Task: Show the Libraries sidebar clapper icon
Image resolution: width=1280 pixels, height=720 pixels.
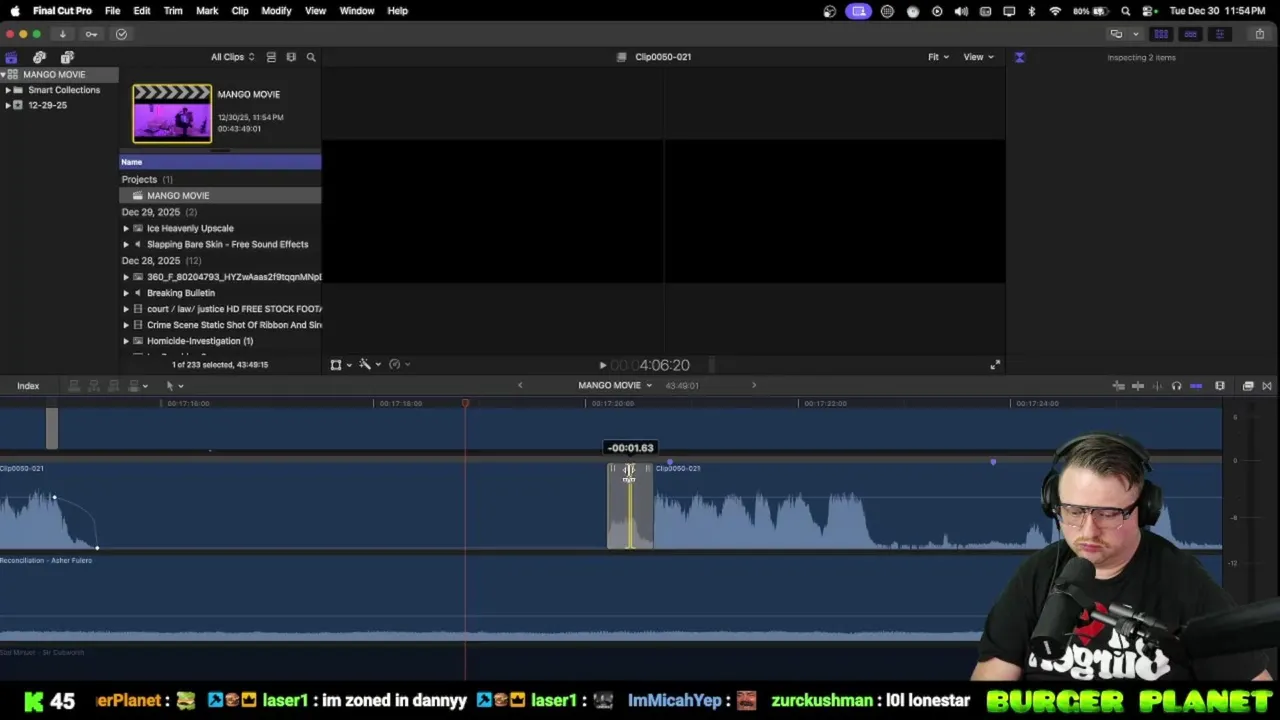Action: (11, 57)
